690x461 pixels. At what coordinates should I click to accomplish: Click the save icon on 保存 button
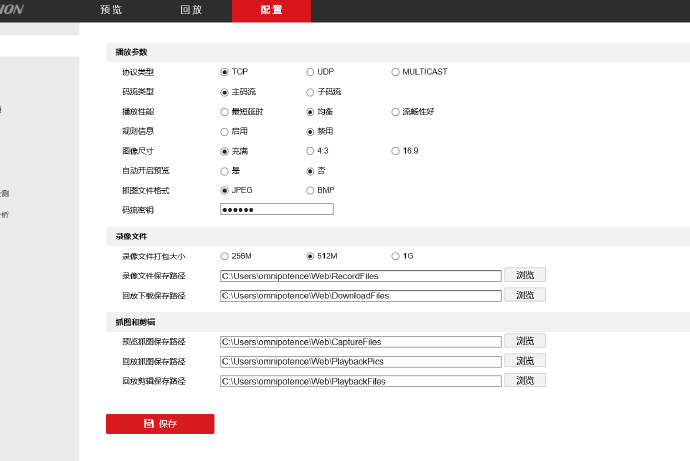point(149,424)
